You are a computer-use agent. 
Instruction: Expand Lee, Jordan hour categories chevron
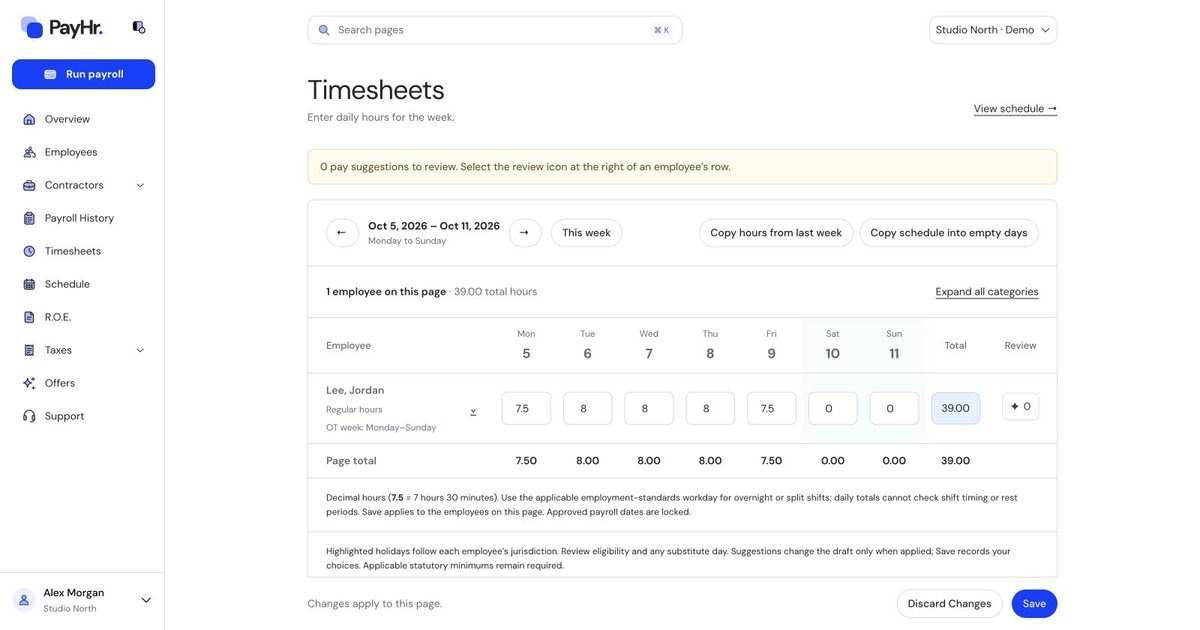click(473, 412)
